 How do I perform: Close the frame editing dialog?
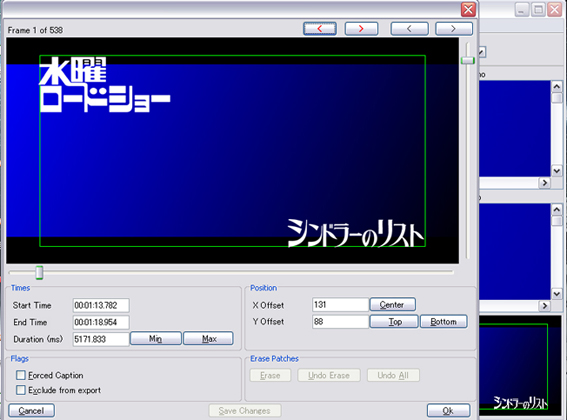[x=468, y=9]
